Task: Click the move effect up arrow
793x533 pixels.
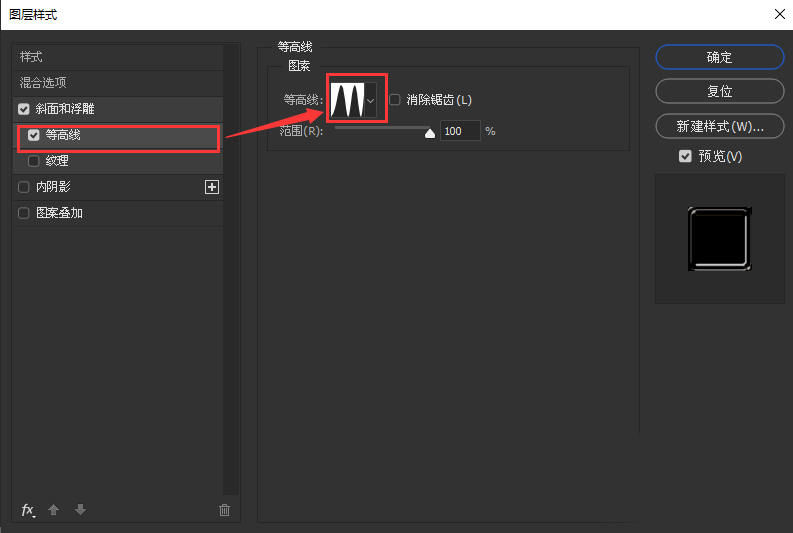Action: point(54,510)
